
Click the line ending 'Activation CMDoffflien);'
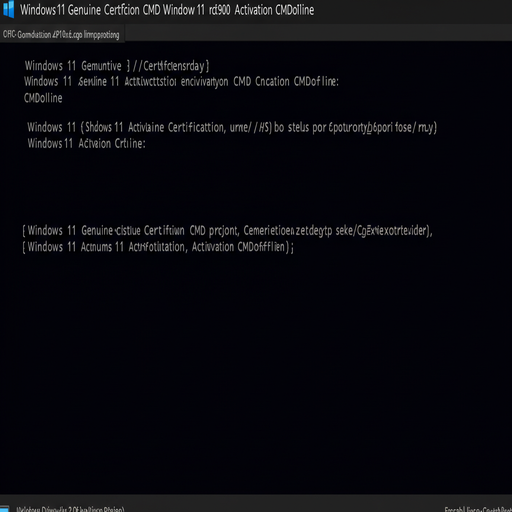(158, 247)
